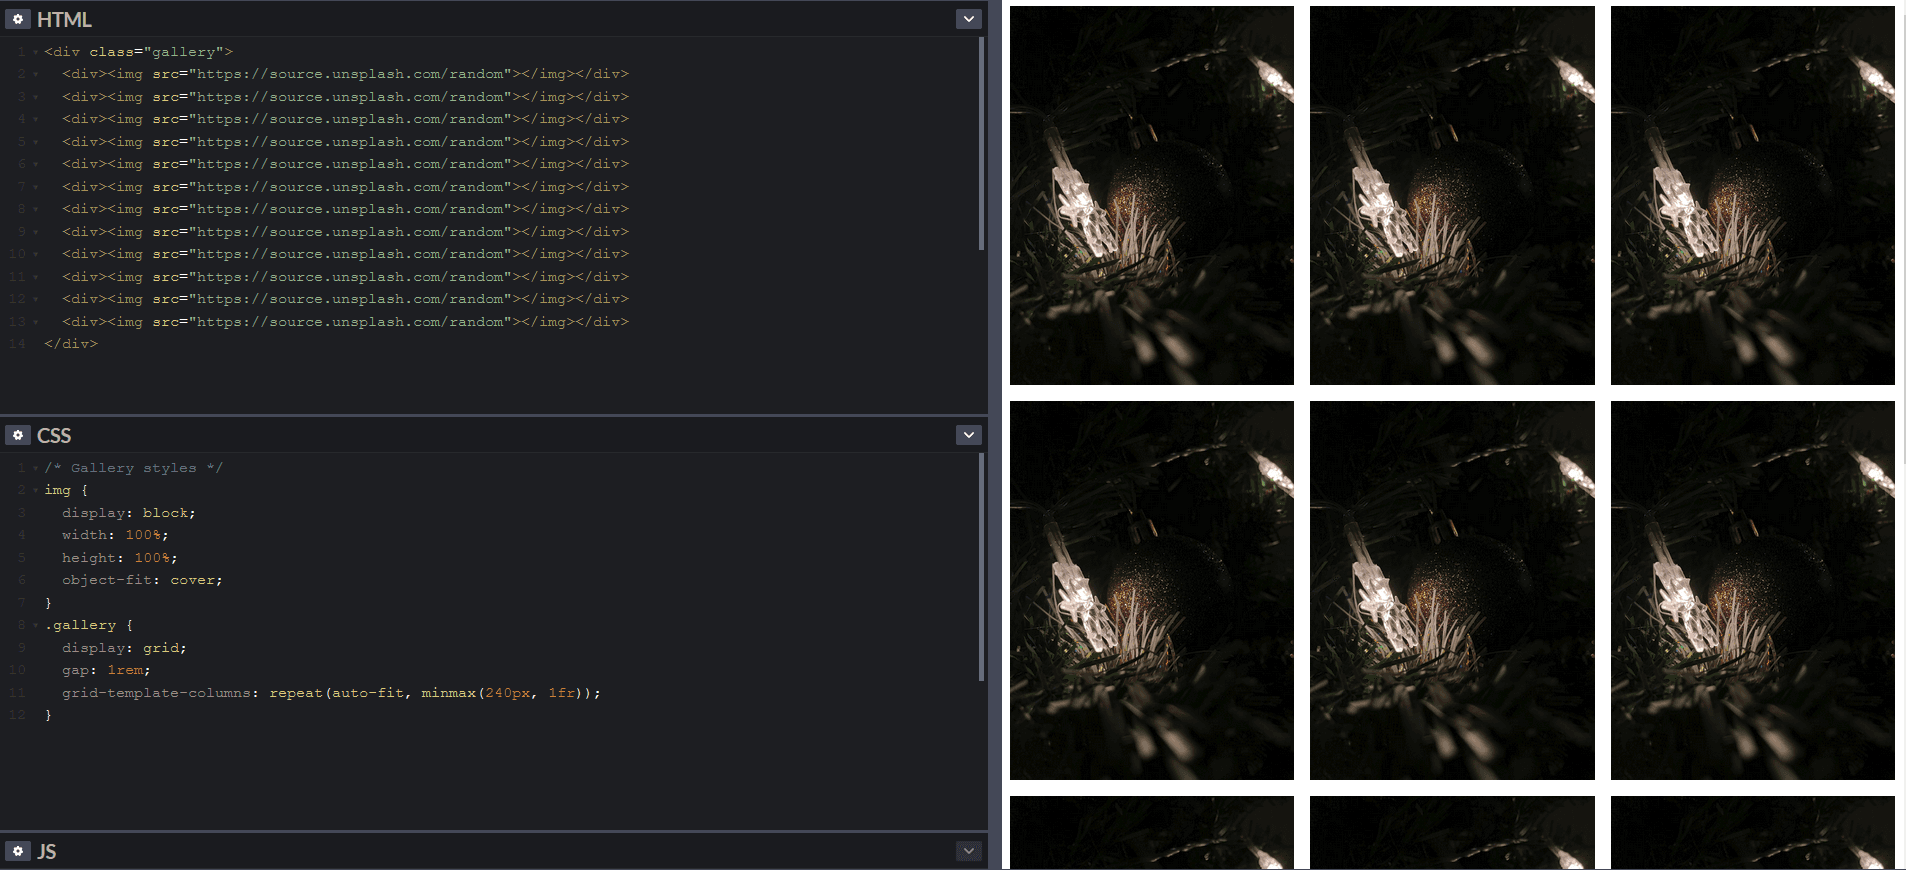The width and height of the screenshot is (1906, 870).
Task: Select the top-left gallery image in the preview
Action: pos(1151,195)
